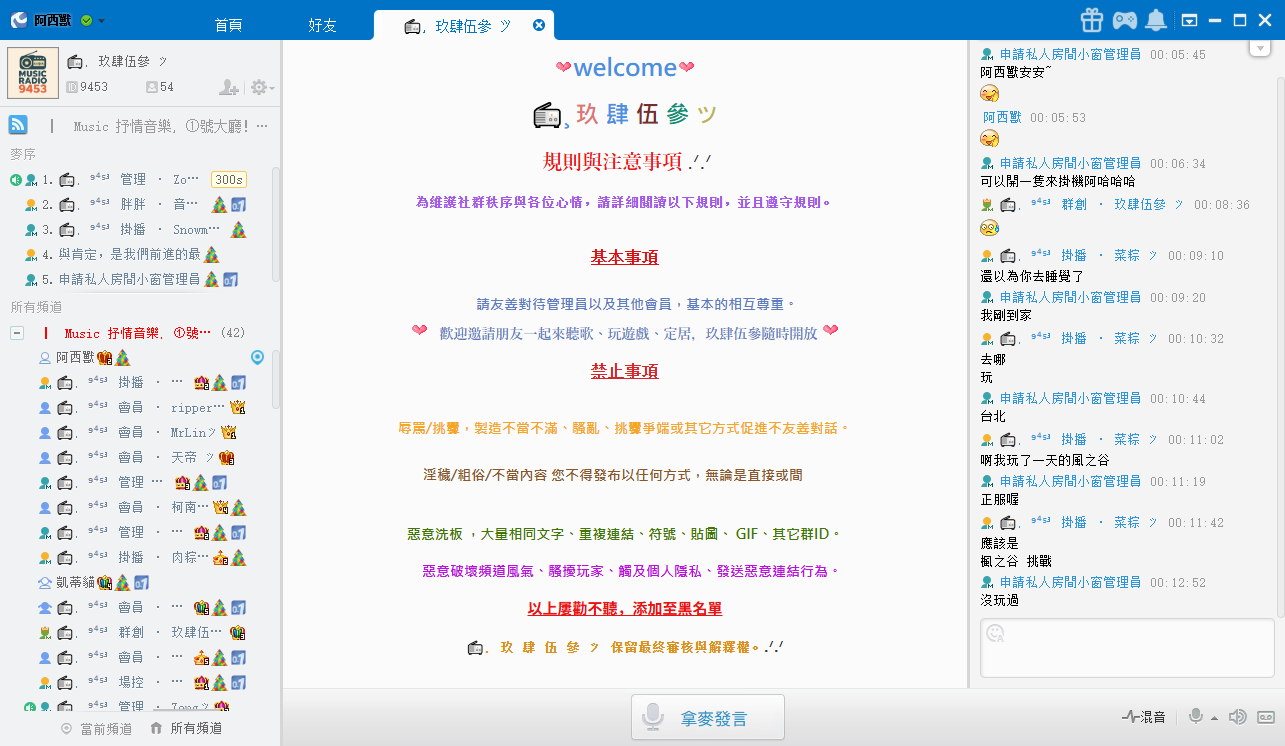This screenshot has width=1285, height=746.
Task: Click the RSS announcement icon
Action: [18, 125]
